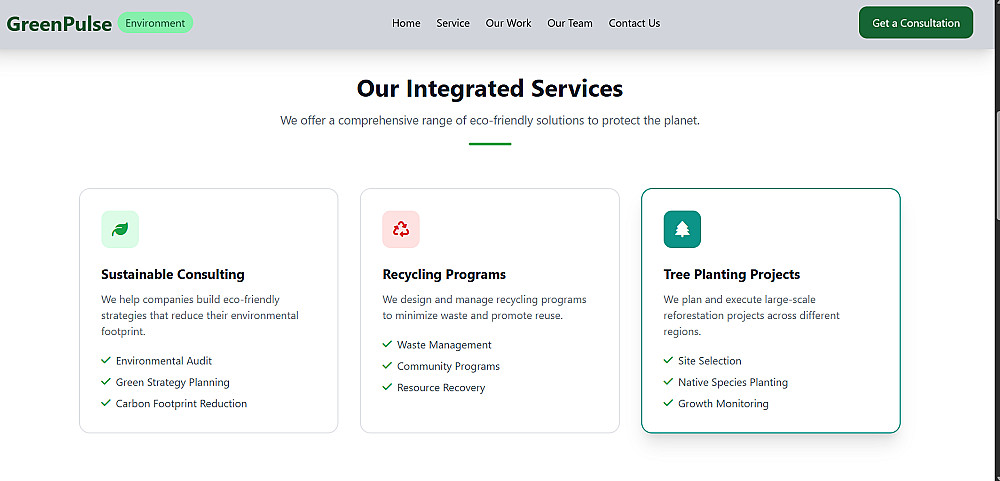The image size is (1000, 481).
Task: Go to the Service navigation link
Action: click(x=453, y=23)
